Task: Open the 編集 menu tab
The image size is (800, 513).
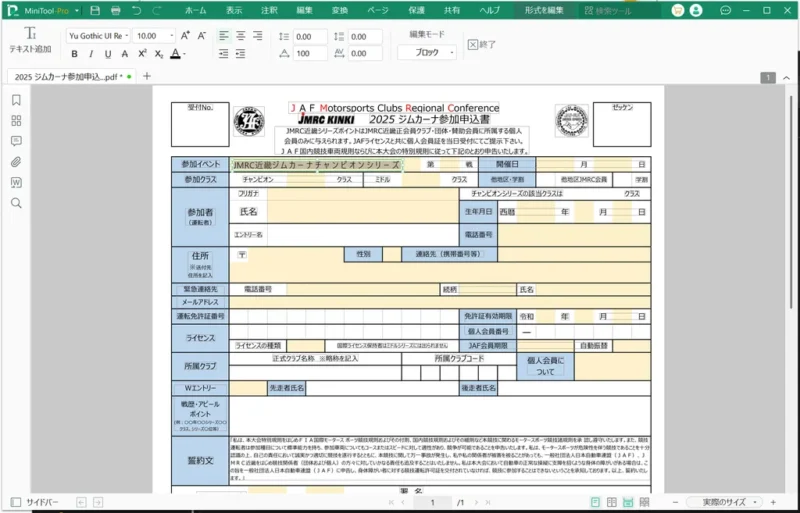Action: tap(305, 10)
